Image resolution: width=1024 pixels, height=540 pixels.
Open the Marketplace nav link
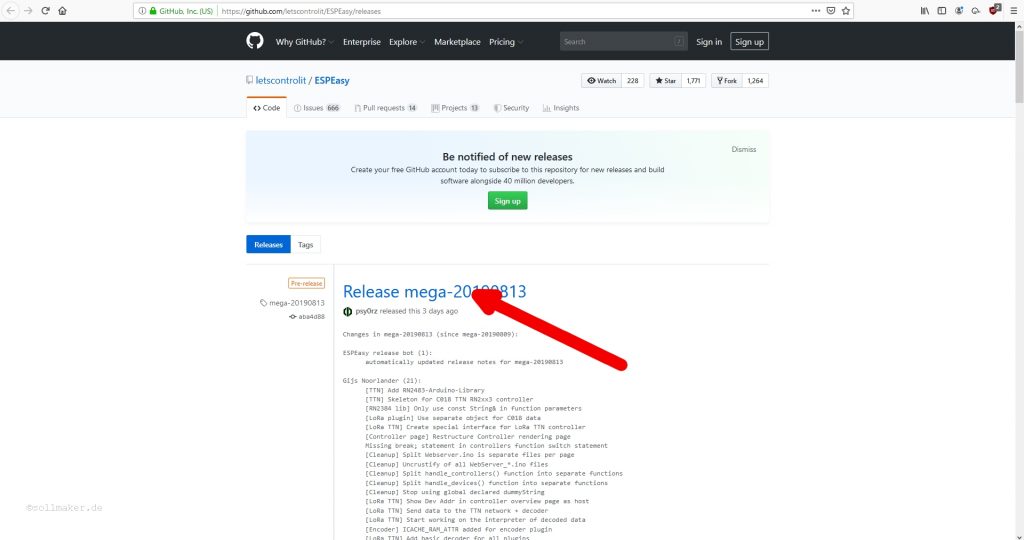457,42
